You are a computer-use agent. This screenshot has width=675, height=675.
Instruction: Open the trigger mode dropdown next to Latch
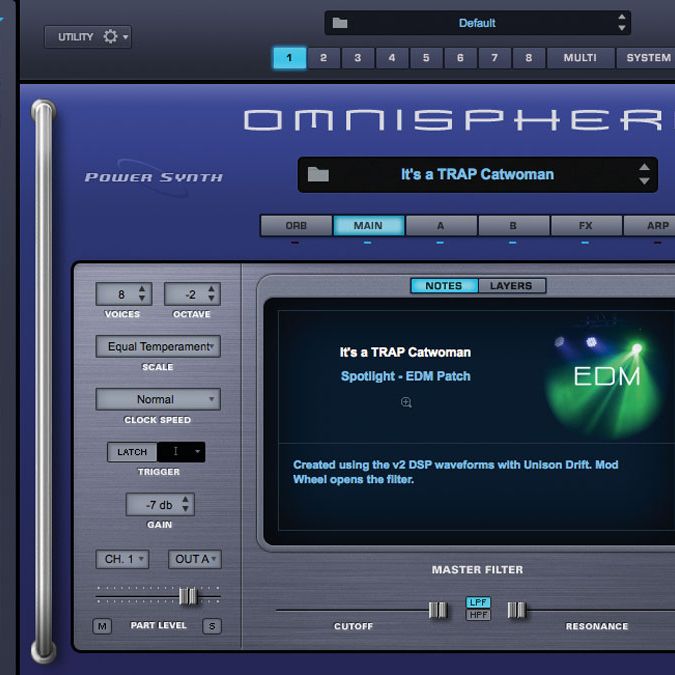[181, 452]
